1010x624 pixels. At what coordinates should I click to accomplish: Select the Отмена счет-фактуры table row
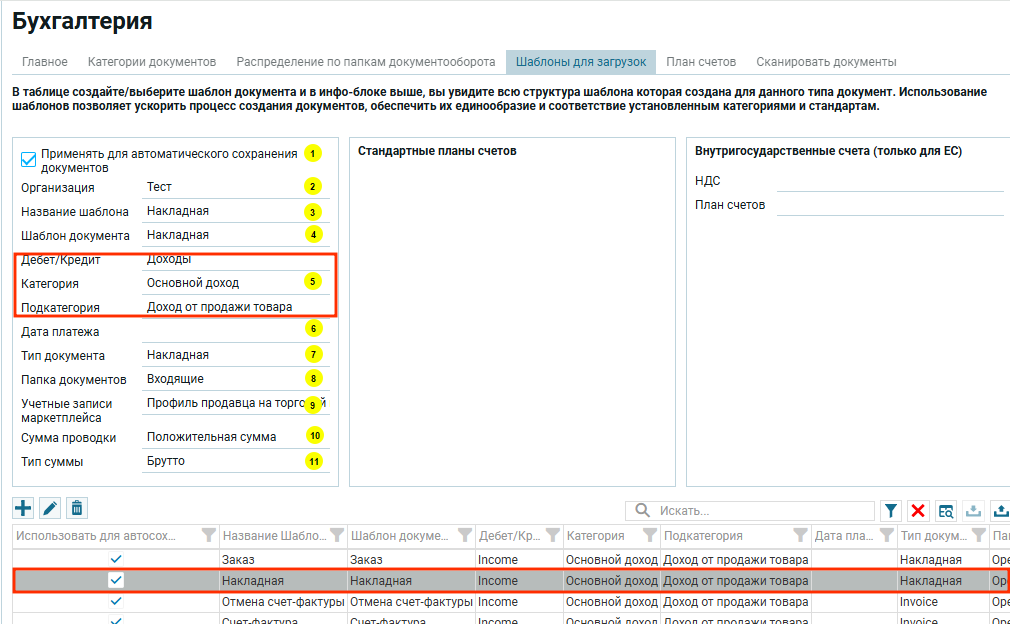(282, 602)
